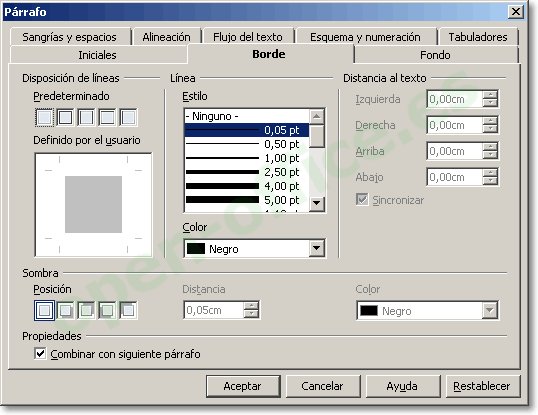Select the Borde tab
The image size is (538, 415).
point(269,54)
